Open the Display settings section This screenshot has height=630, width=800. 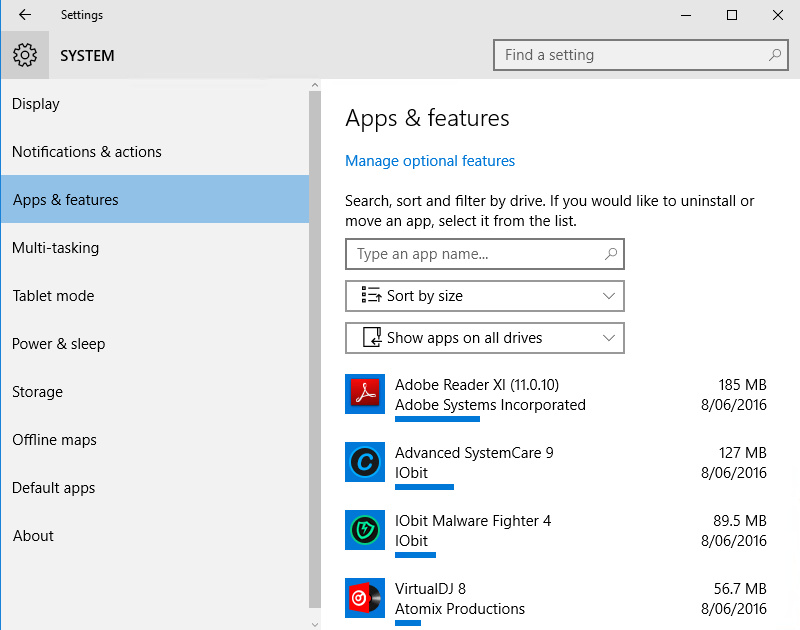[155, 104]
